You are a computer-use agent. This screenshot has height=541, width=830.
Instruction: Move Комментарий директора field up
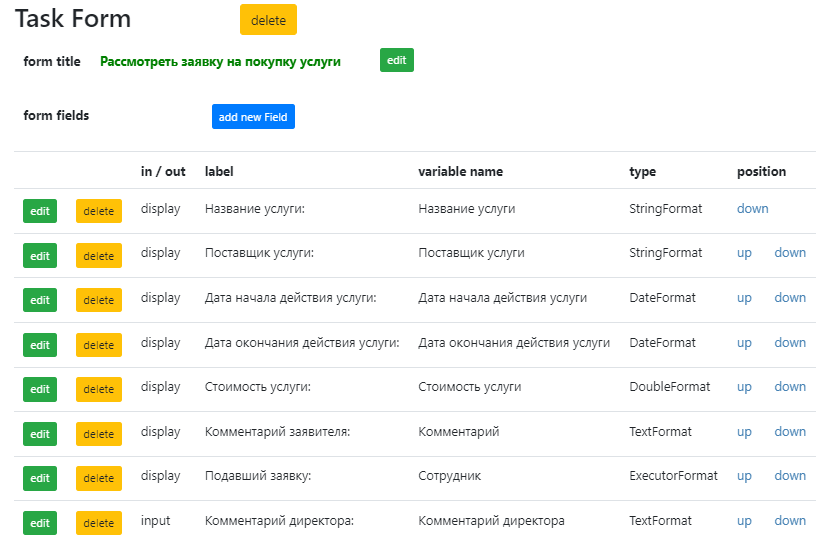coord(744,521)
